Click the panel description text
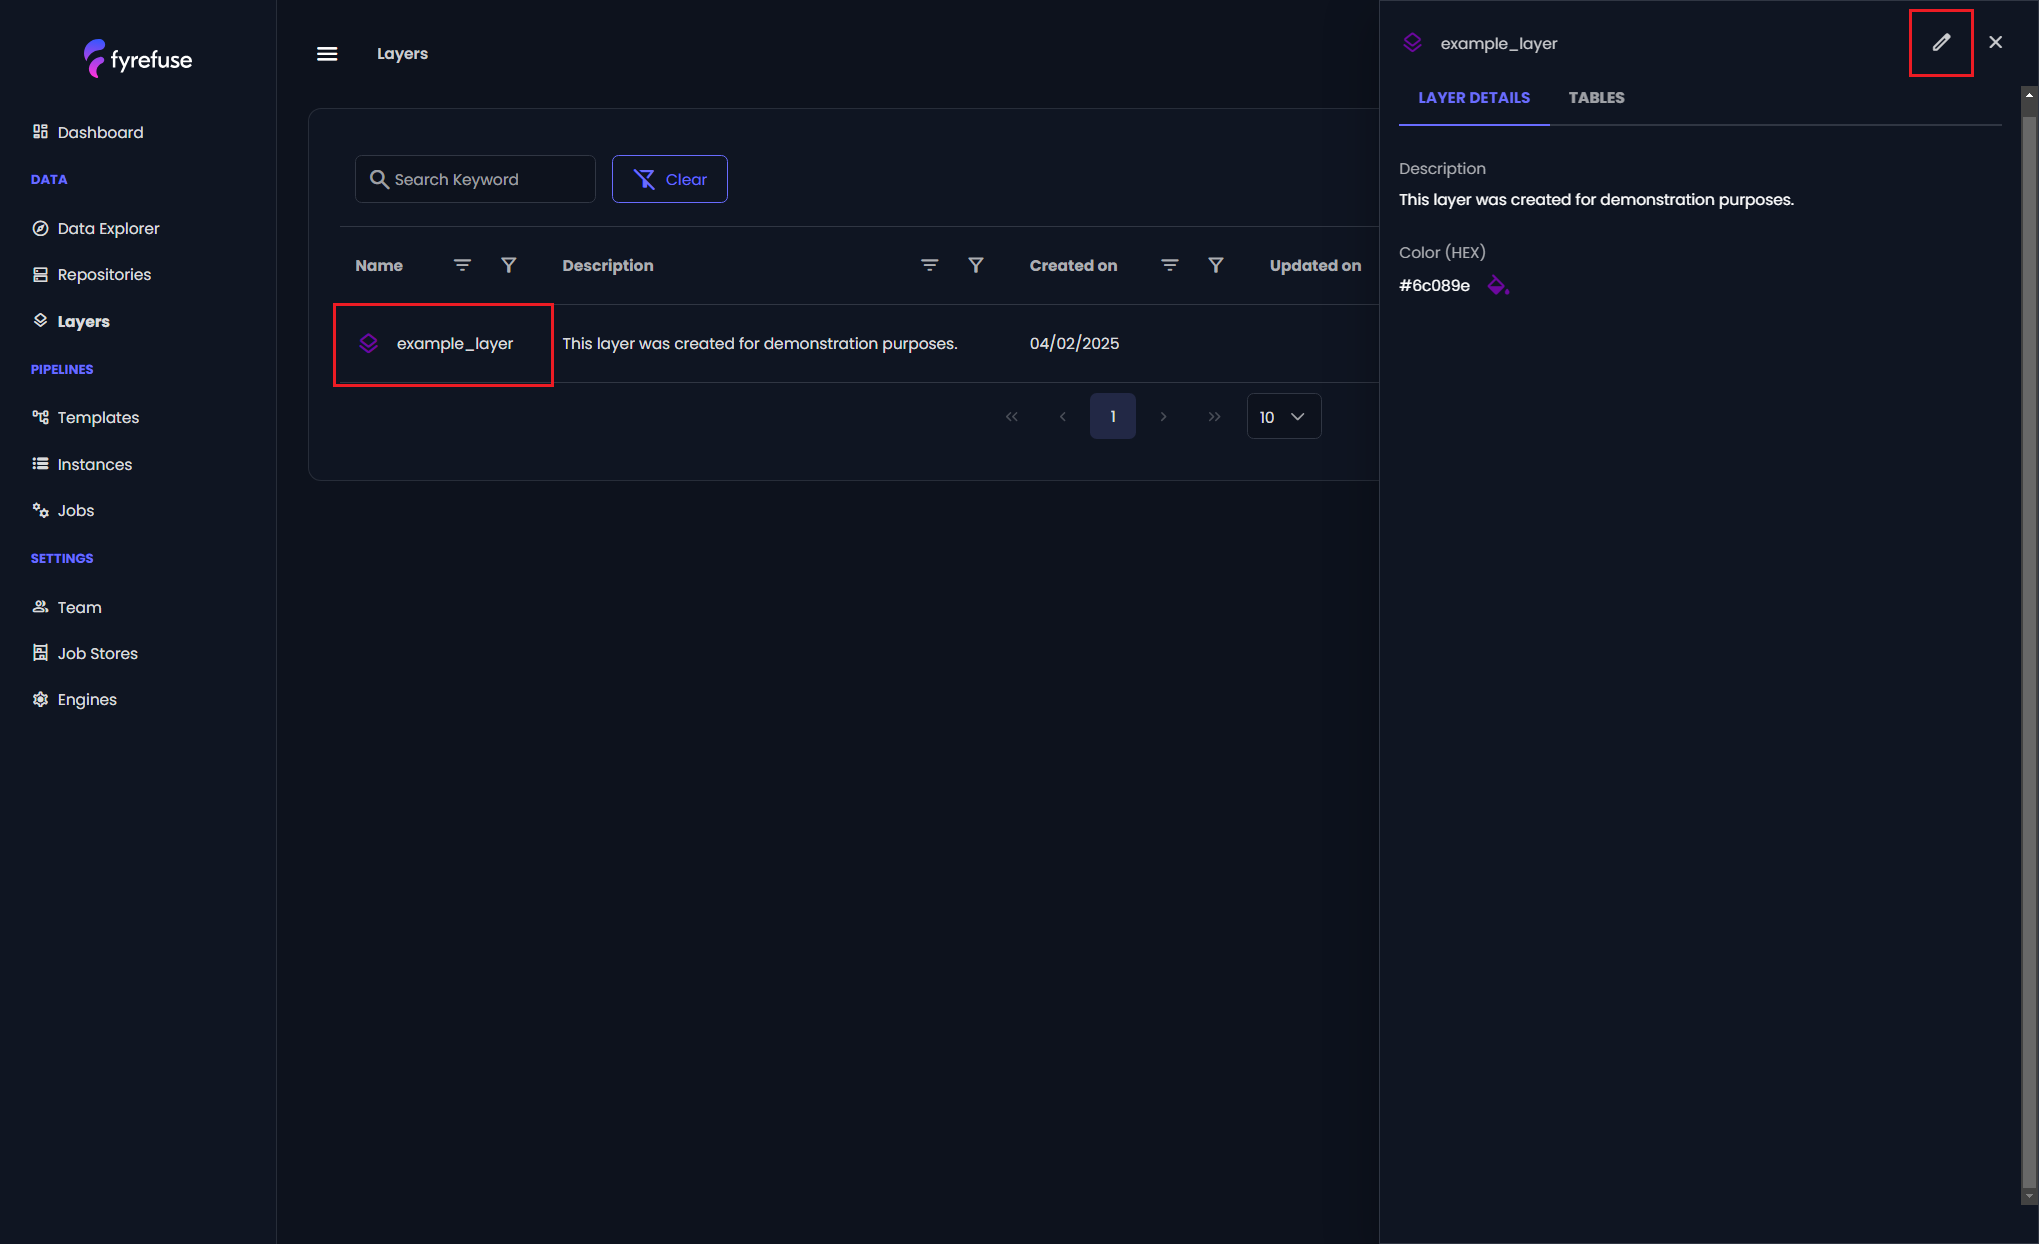This screenshot has height=1244, width=2039. [1596, 199]
